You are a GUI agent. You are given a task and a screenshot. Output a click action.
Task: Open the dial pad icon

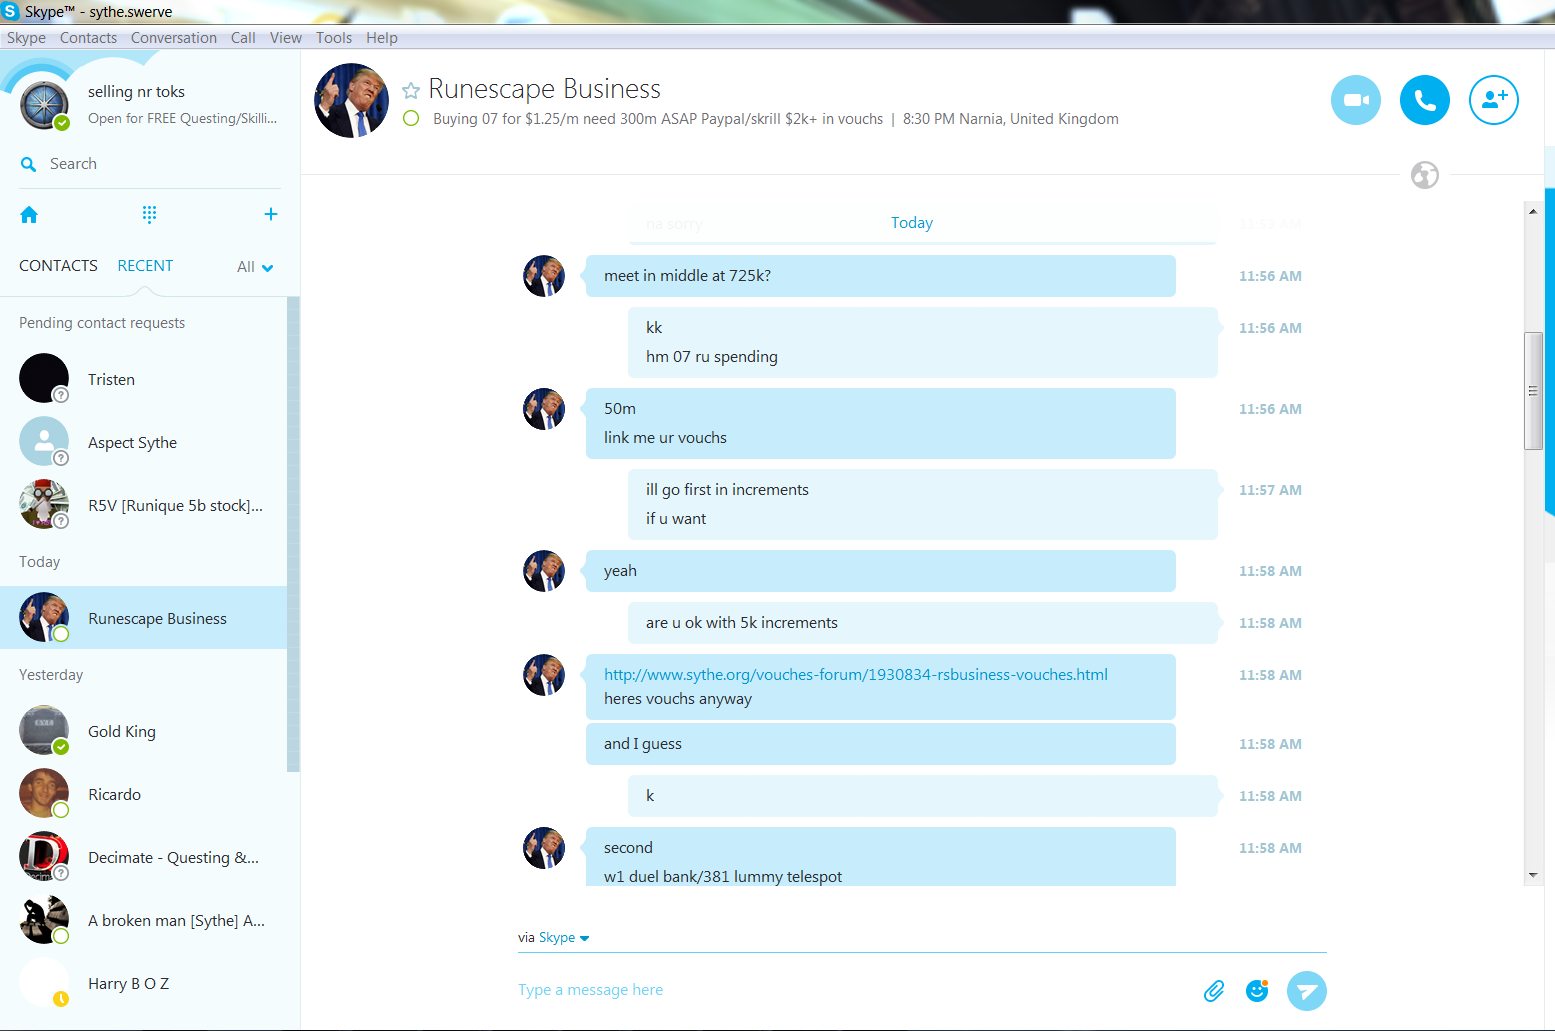click(150, 214)
